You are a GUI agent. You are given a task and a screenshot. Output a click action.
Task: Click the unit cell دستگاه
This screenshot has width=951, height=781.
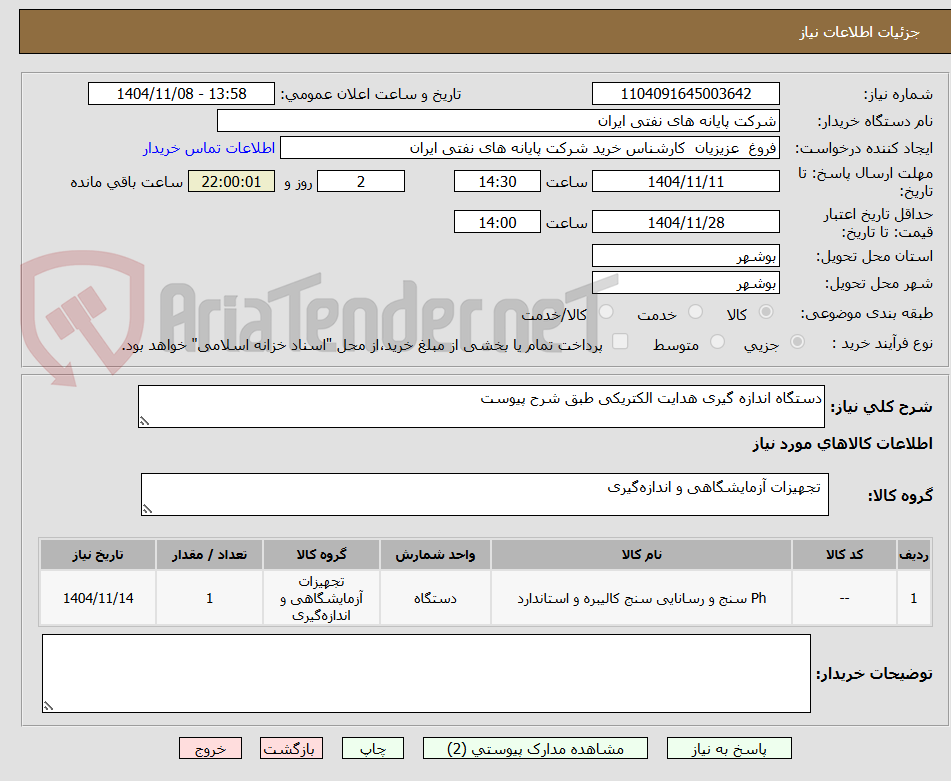435,598
